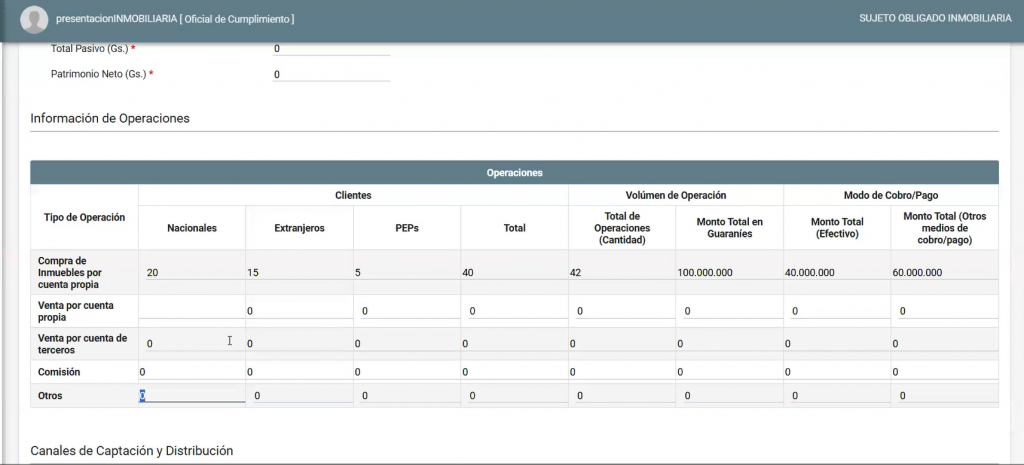Click Extranjeros field in Venta por cuenta propia

pyautogui.click(x=299, y=311)
